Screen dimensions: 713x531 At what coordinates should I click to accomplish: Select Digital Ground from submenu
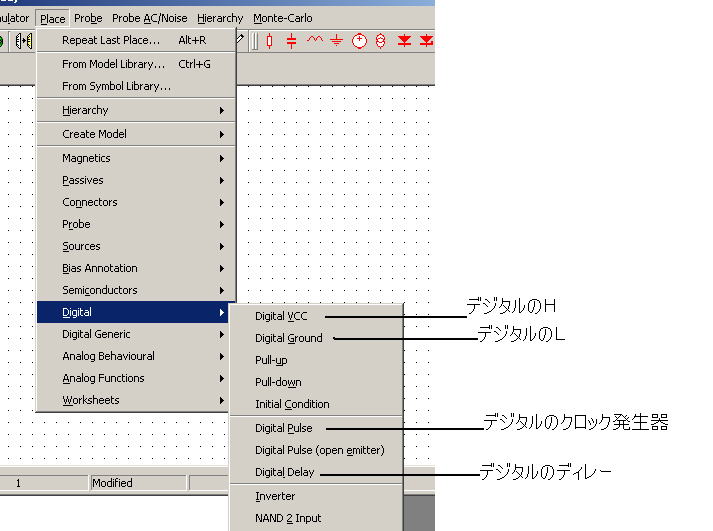pyautogui.click(x=316, y=338)
